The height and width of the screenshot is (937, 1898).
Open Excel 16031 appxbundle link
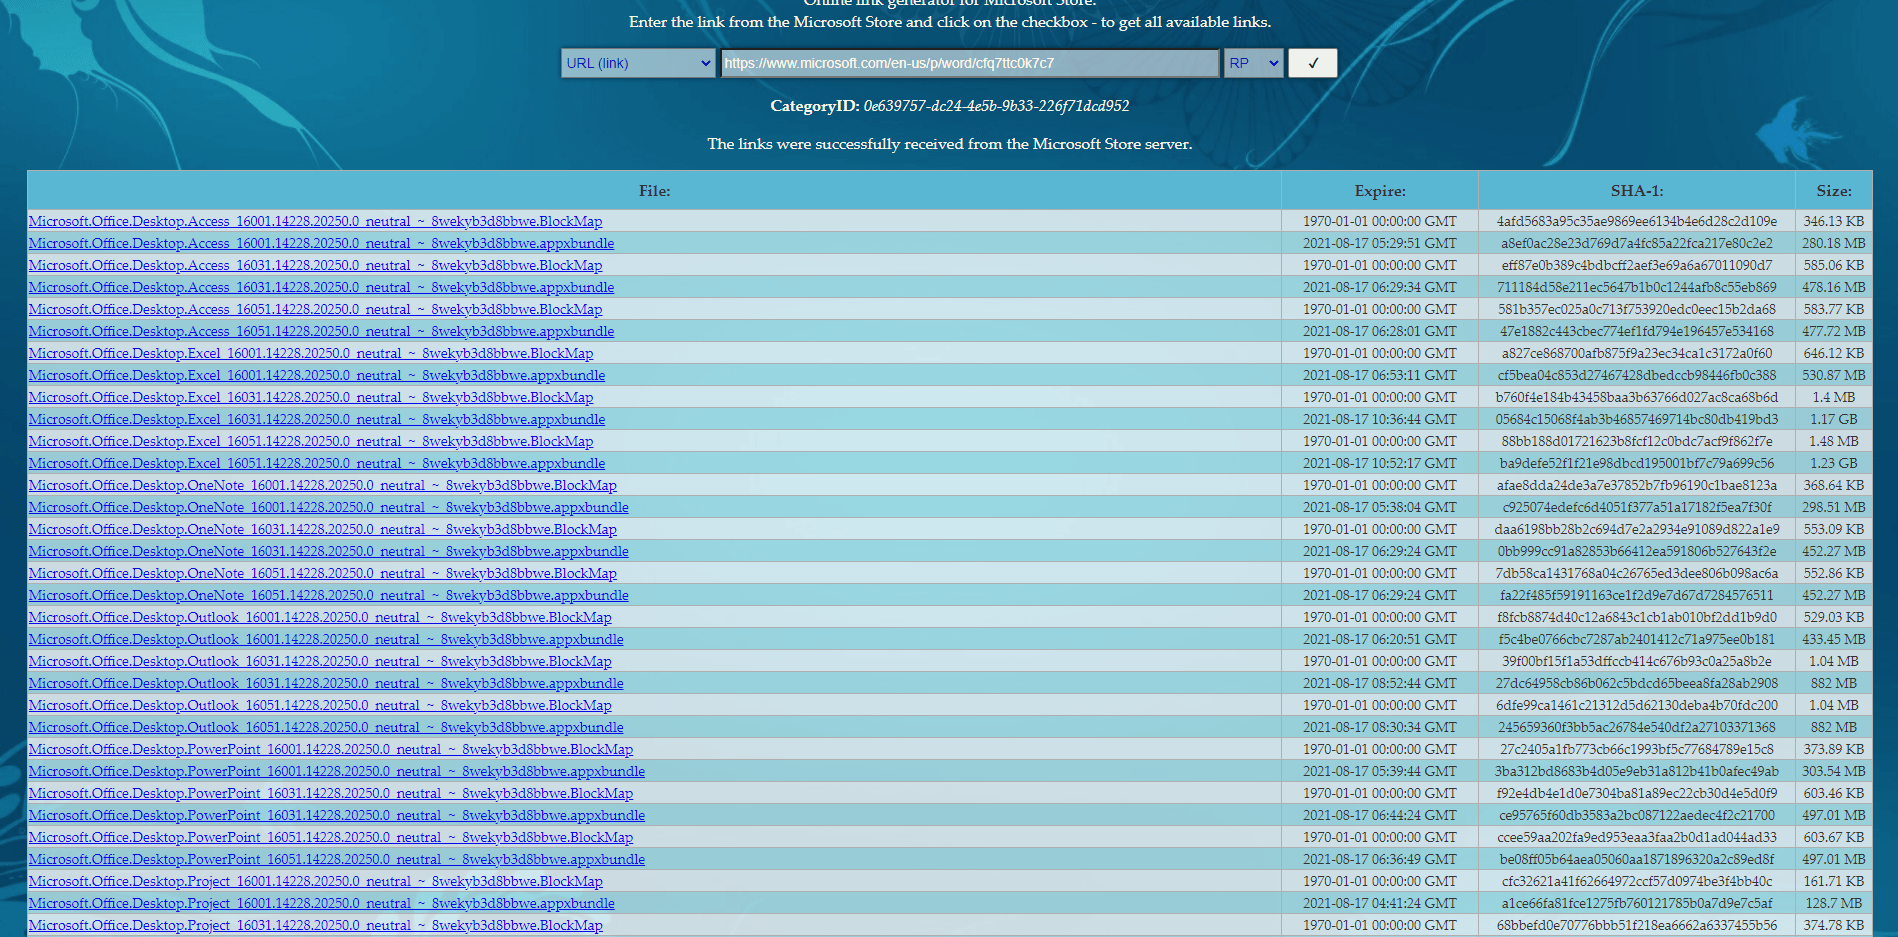pos(317,419)
